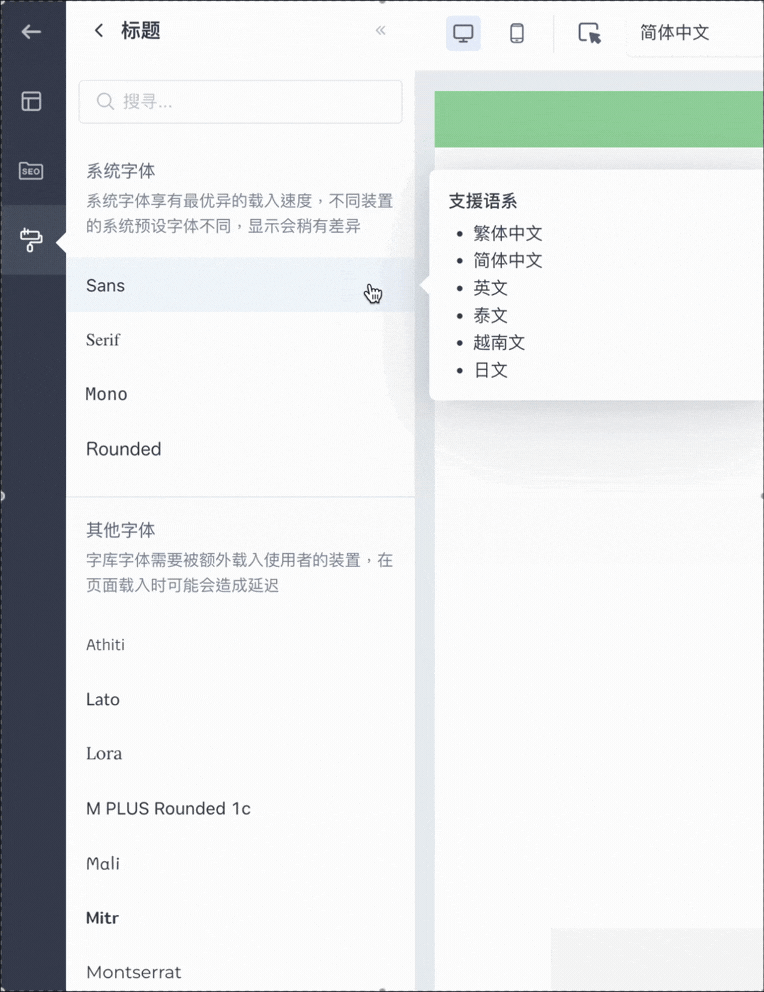Choose the M PLUS Rounded 1c font

[x=240, y=809]
